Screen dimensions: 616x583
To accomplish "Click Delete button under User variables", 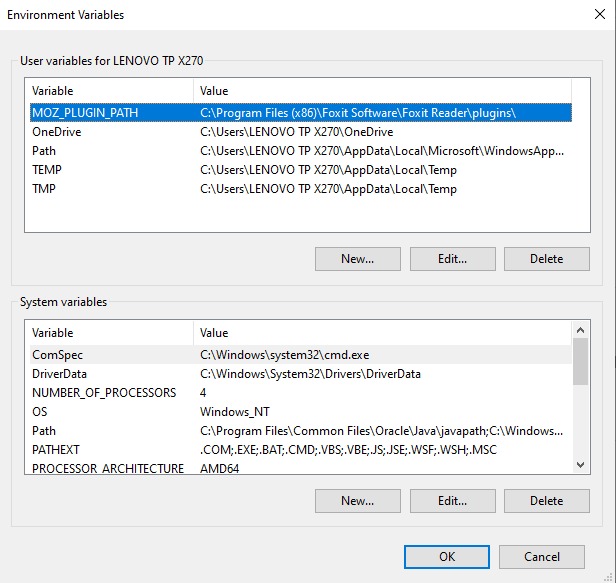I will [546, 259].
